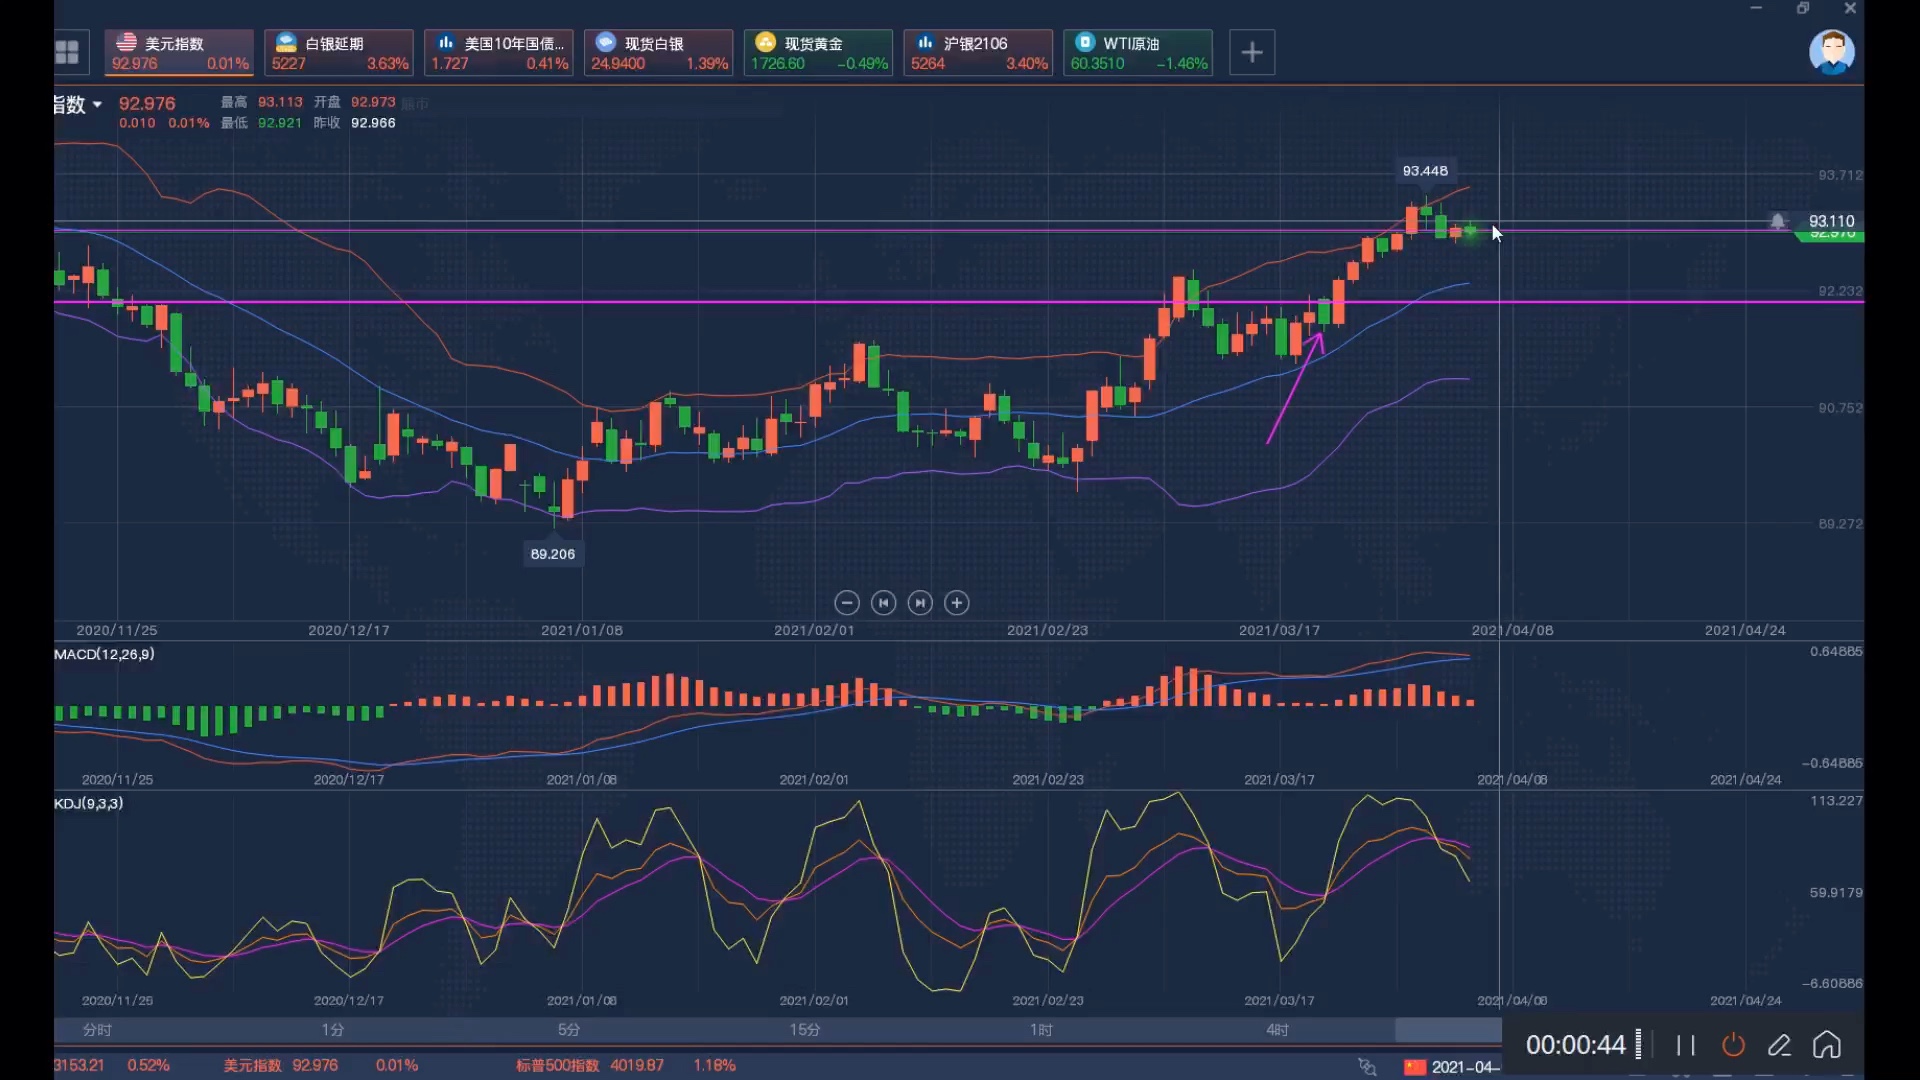The width and height of the screenshot is (1920, 1080).
Task: Switch to the 白银延期 tab
Action: point(339,52)
